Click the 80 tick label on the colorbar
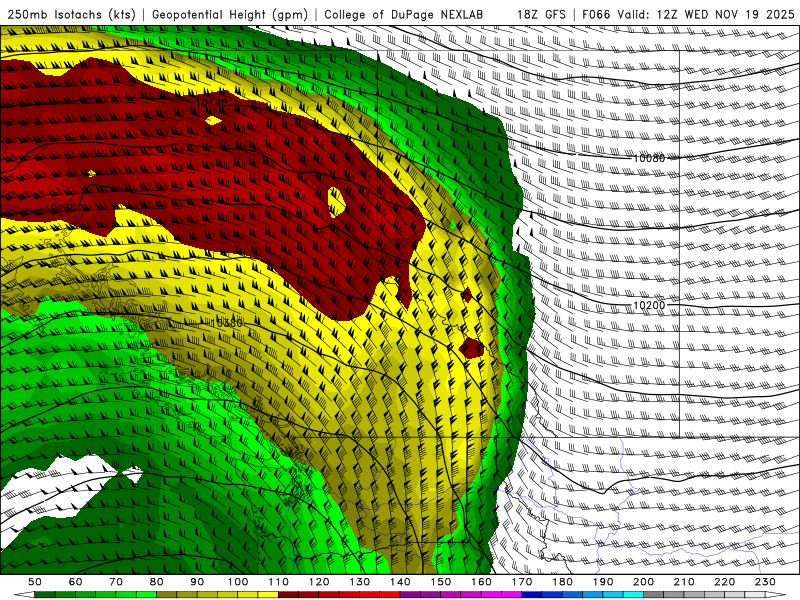This screenshot has width=800, height=600. [x=157, y=582]
